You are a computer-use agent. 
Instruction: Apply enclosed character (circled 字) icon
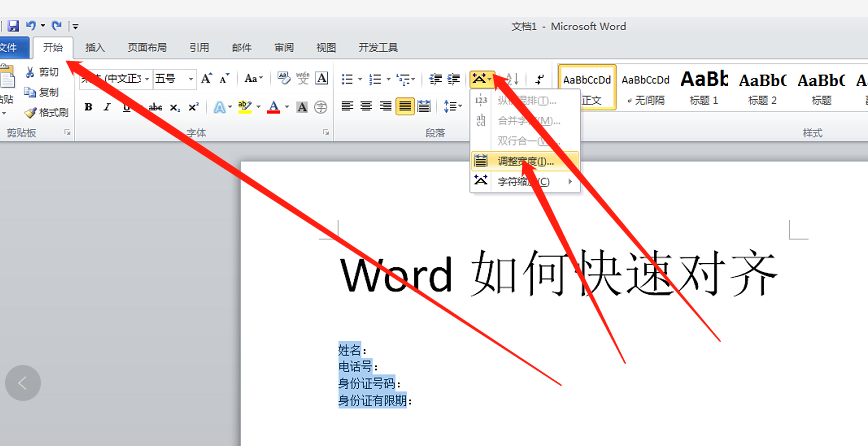tap(321, 107)
